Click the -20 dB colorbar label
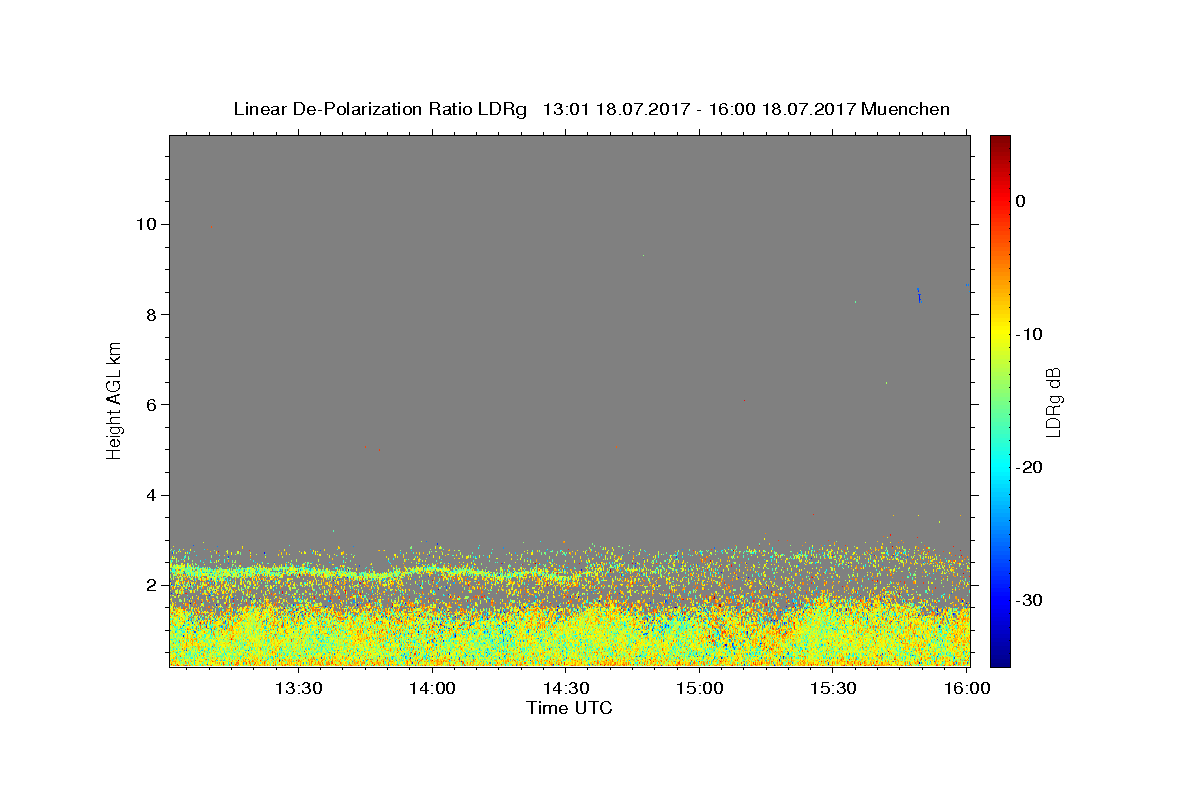 1029,467
